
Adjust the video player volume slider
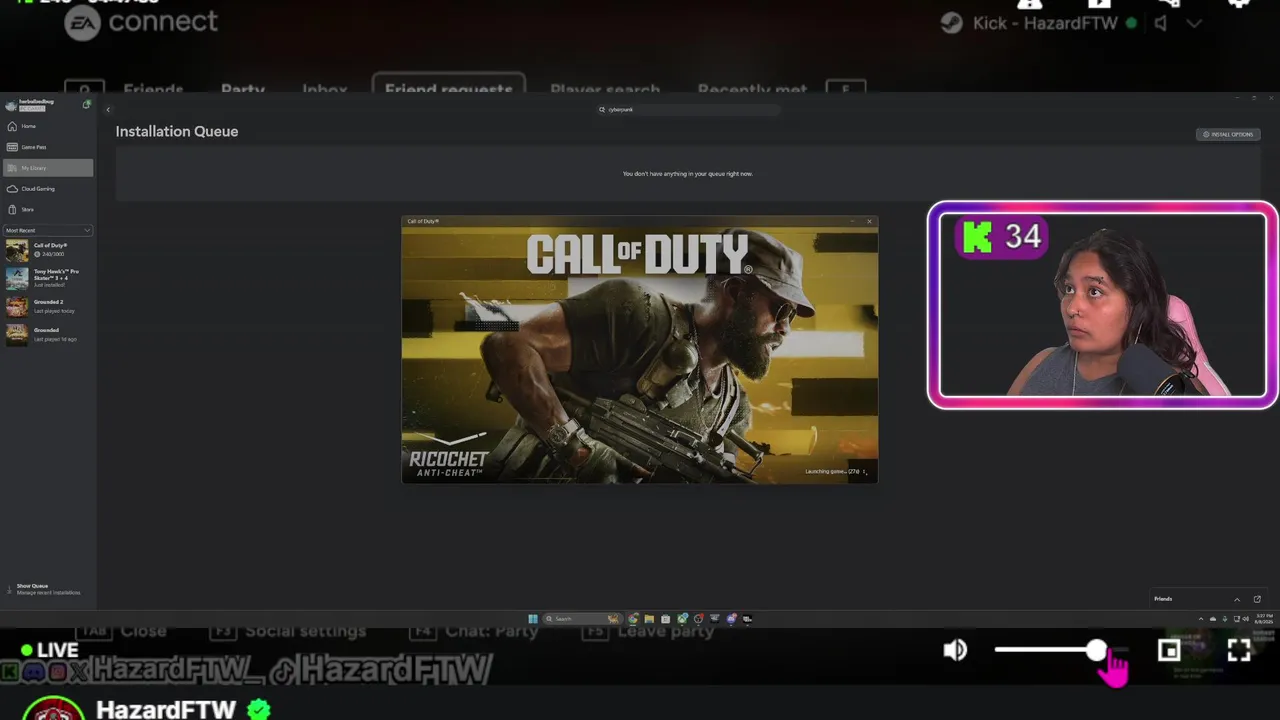coord(1061,650)
